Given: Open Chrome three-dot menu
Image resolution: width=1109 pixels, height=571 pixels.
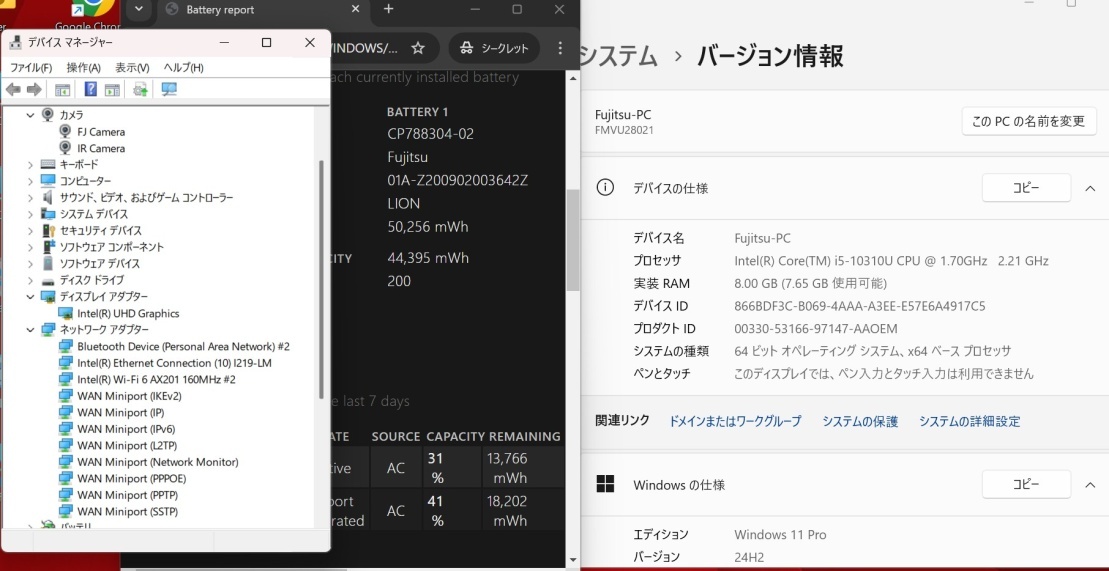Looking at the screenshot, I should [x=560, y=48].
